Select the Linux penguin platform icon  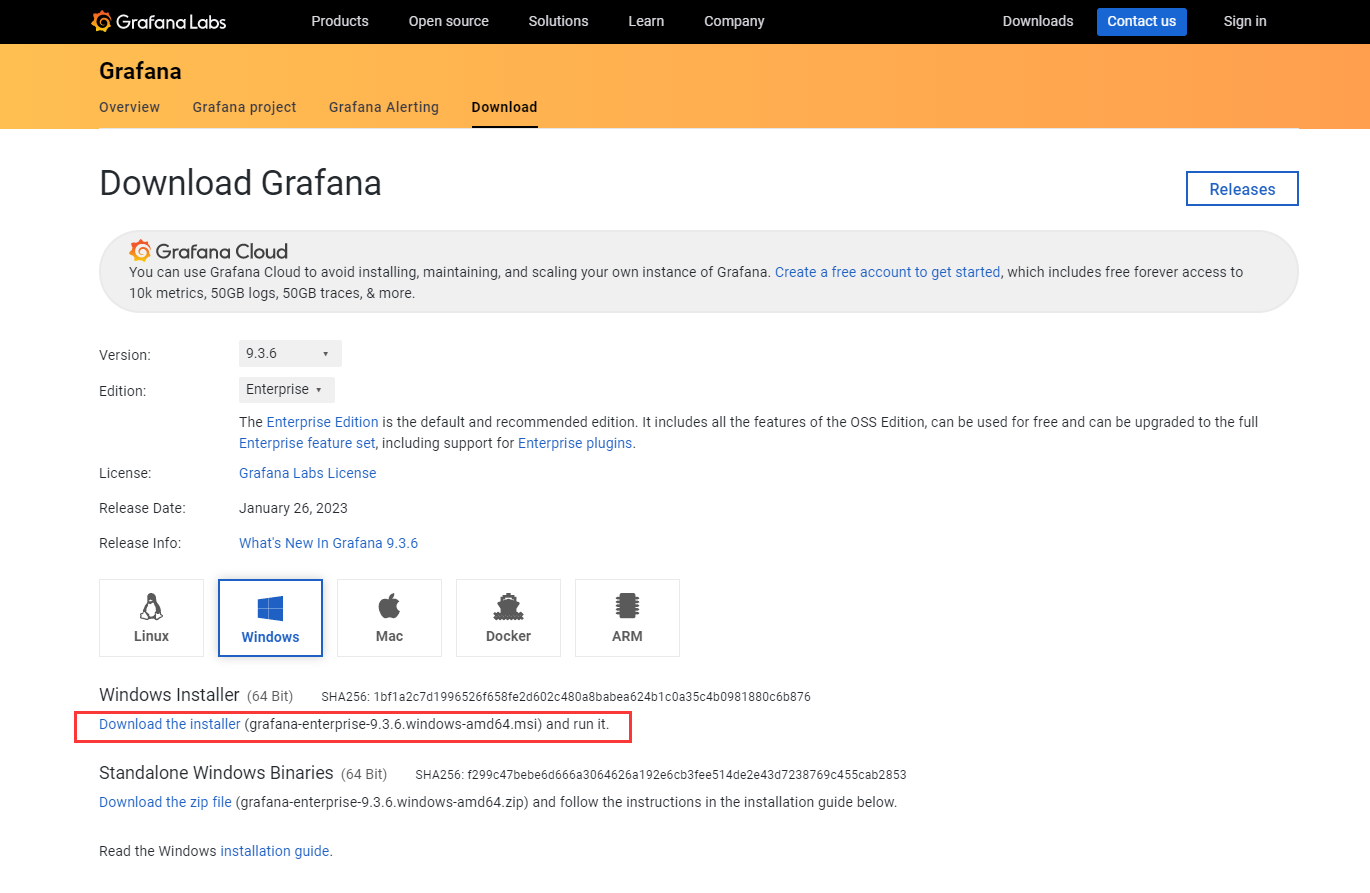[x=151, y=606]
